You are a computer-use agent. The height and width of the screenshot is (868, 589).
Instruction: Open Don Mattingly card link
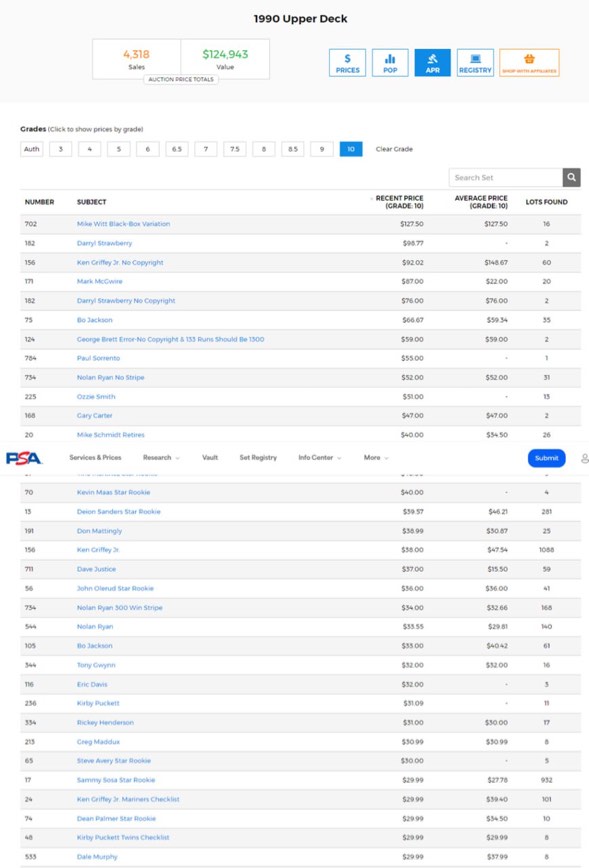tap(99, 531)
